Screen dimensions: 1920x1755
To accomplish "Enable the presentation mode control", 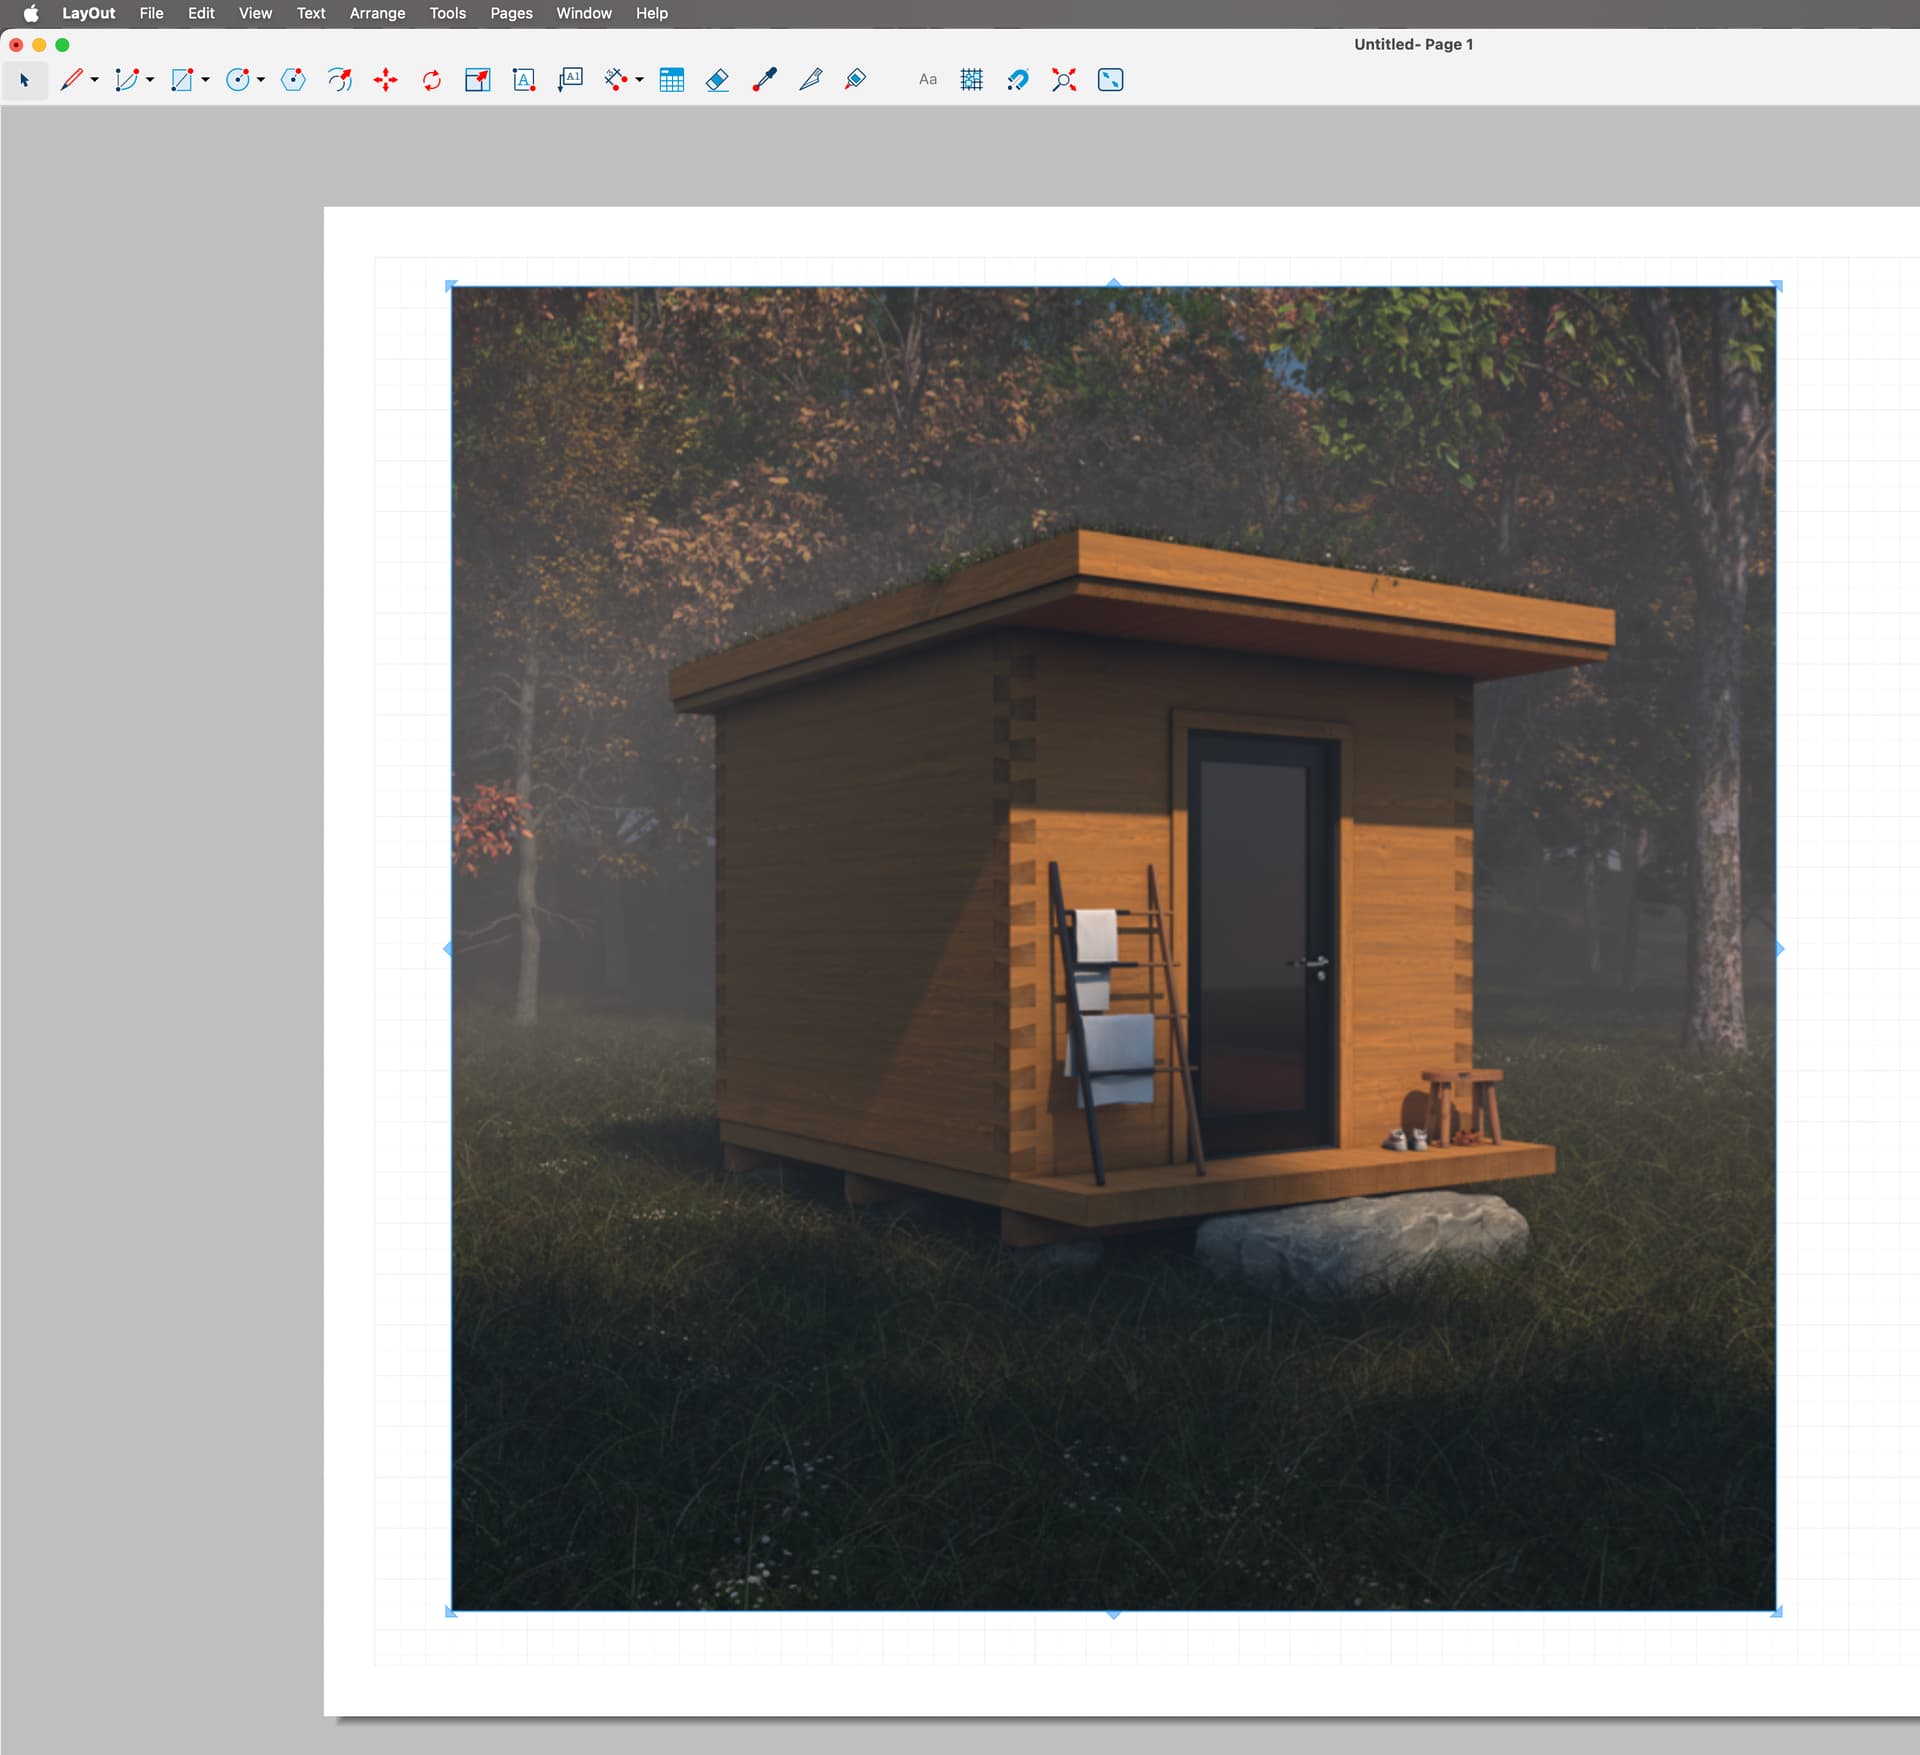I will click(x=1110, y=79).
